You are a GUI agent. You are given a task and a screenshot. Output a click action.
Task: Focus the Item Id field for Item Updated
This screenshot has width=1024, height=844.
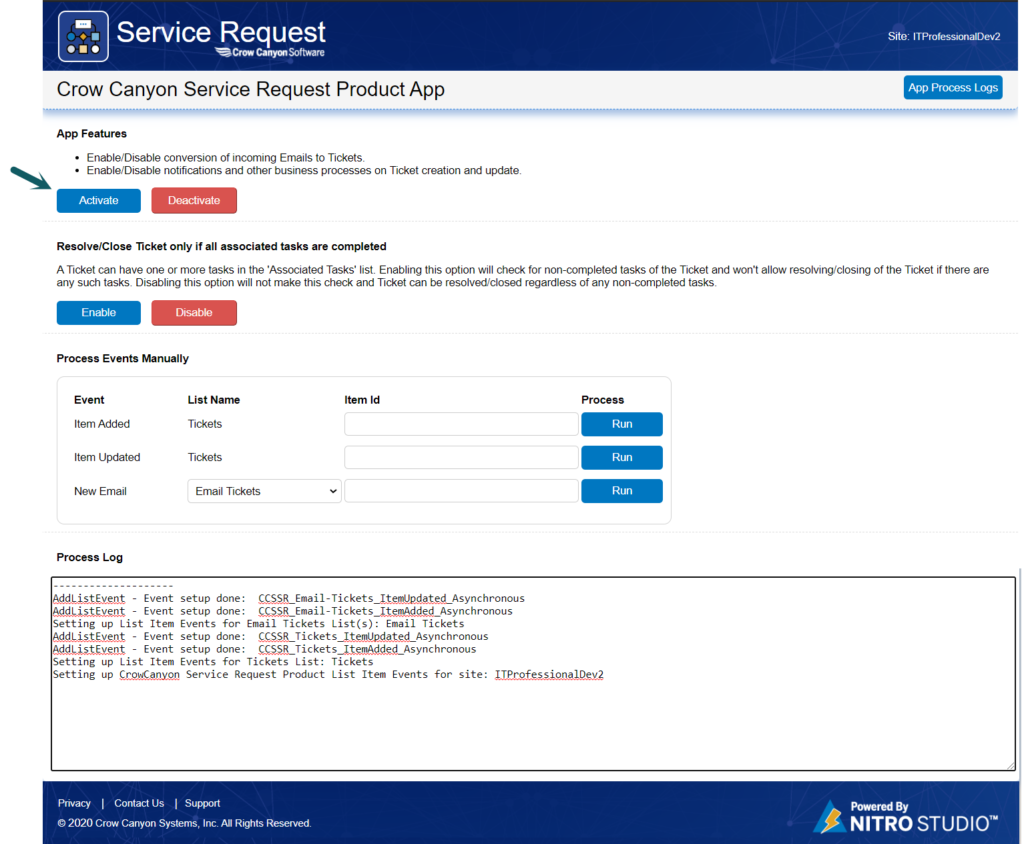pyautogui.click(x=461, y=457)
